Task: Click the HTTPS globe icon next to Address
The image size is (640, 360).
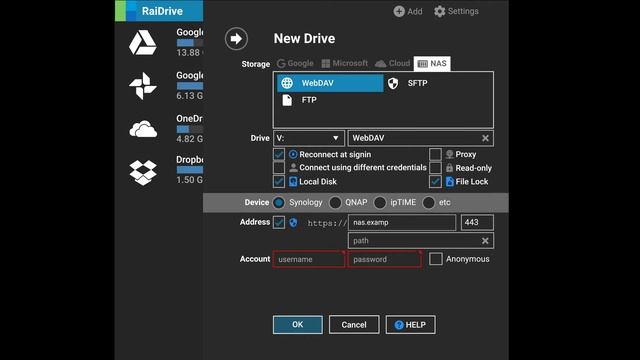Action: [293, 222]
